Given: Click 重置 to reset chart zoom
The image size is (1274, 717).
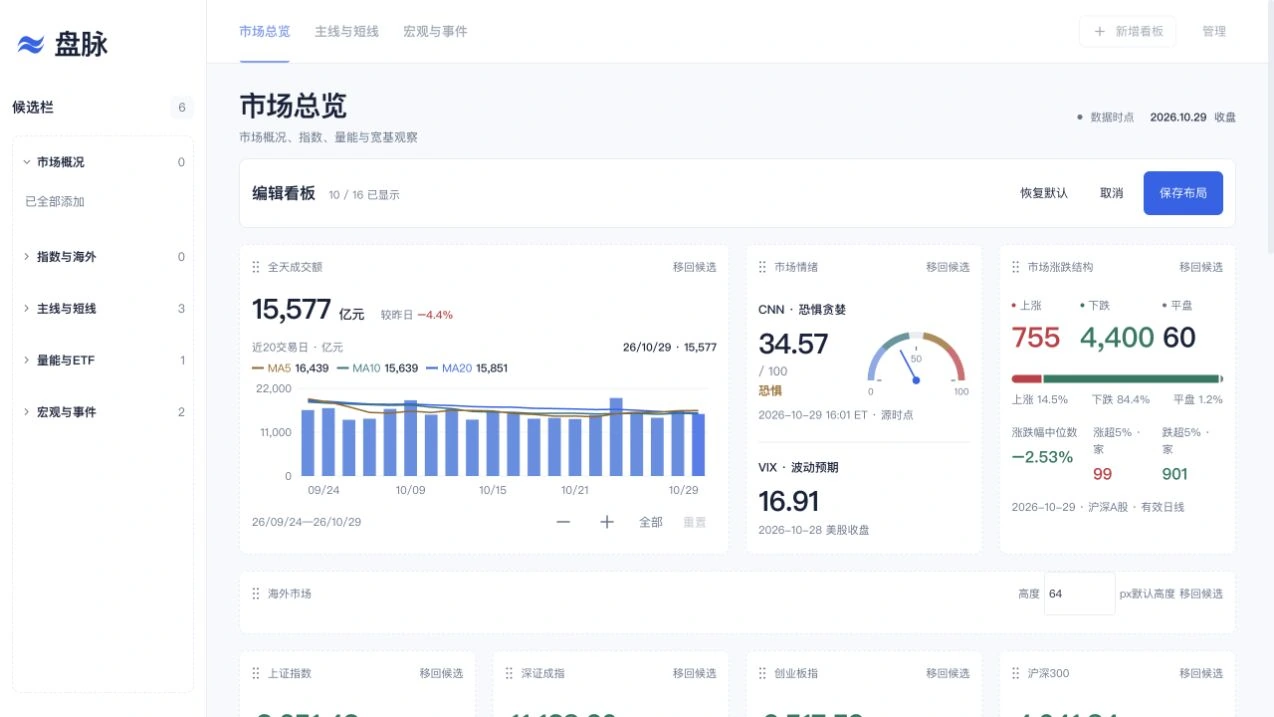Looking at the screenshot, I should 694,522.
